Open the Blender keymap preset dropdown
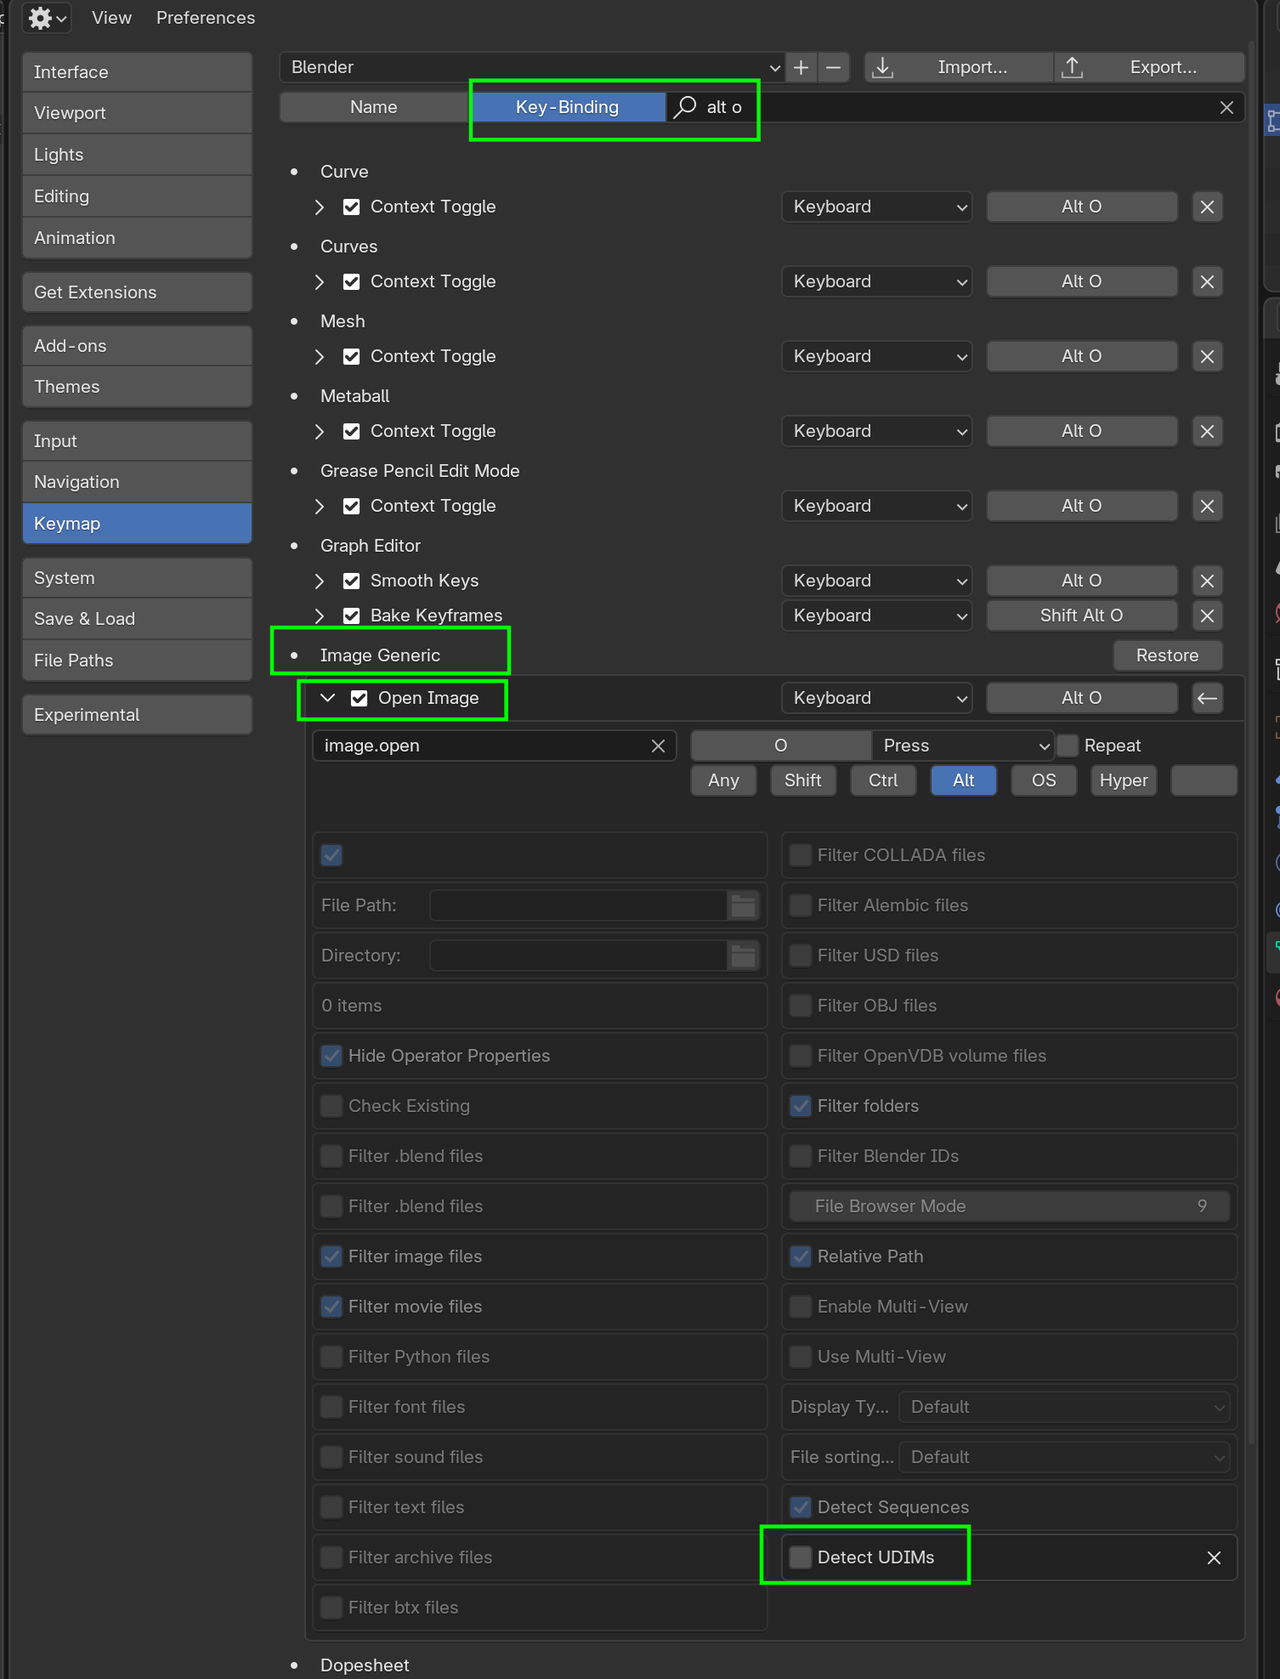The image size is (1280, 1679). (x=533, y=67)
